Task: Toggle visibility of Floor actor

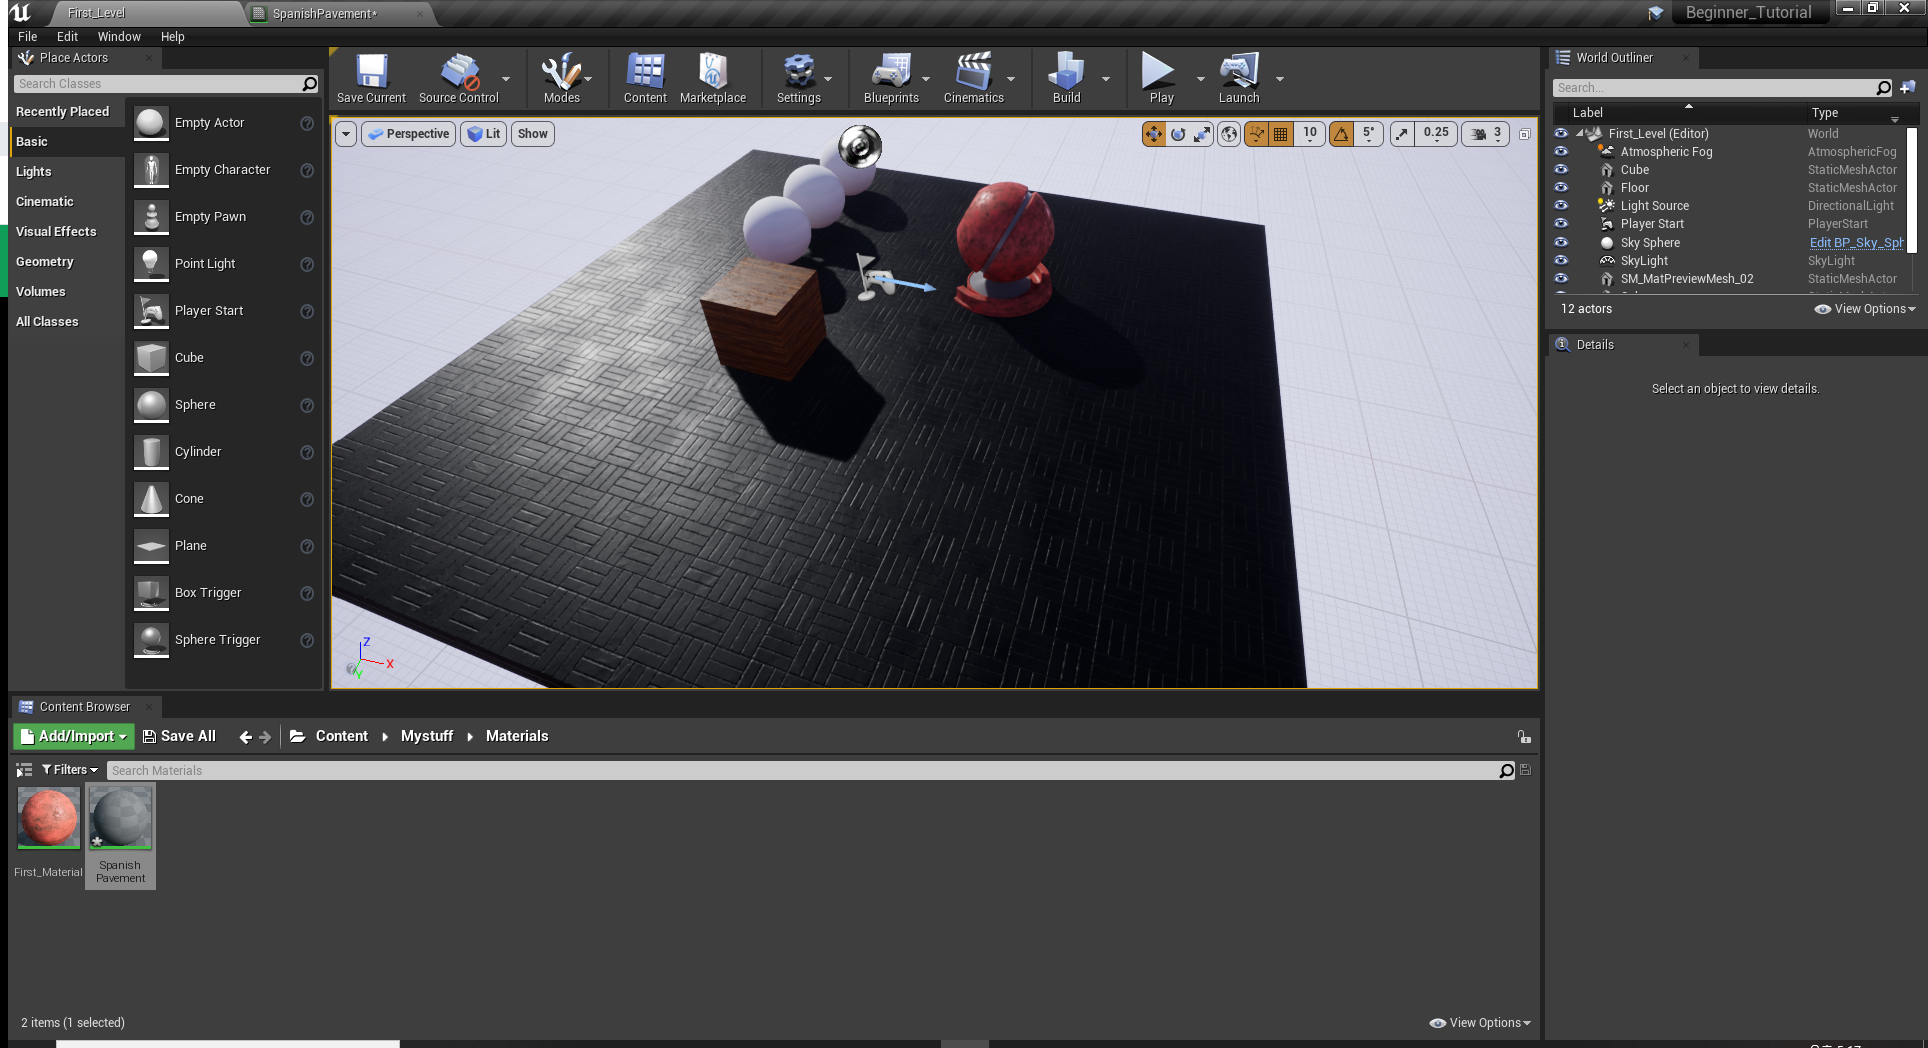Action: (1561, 187)
